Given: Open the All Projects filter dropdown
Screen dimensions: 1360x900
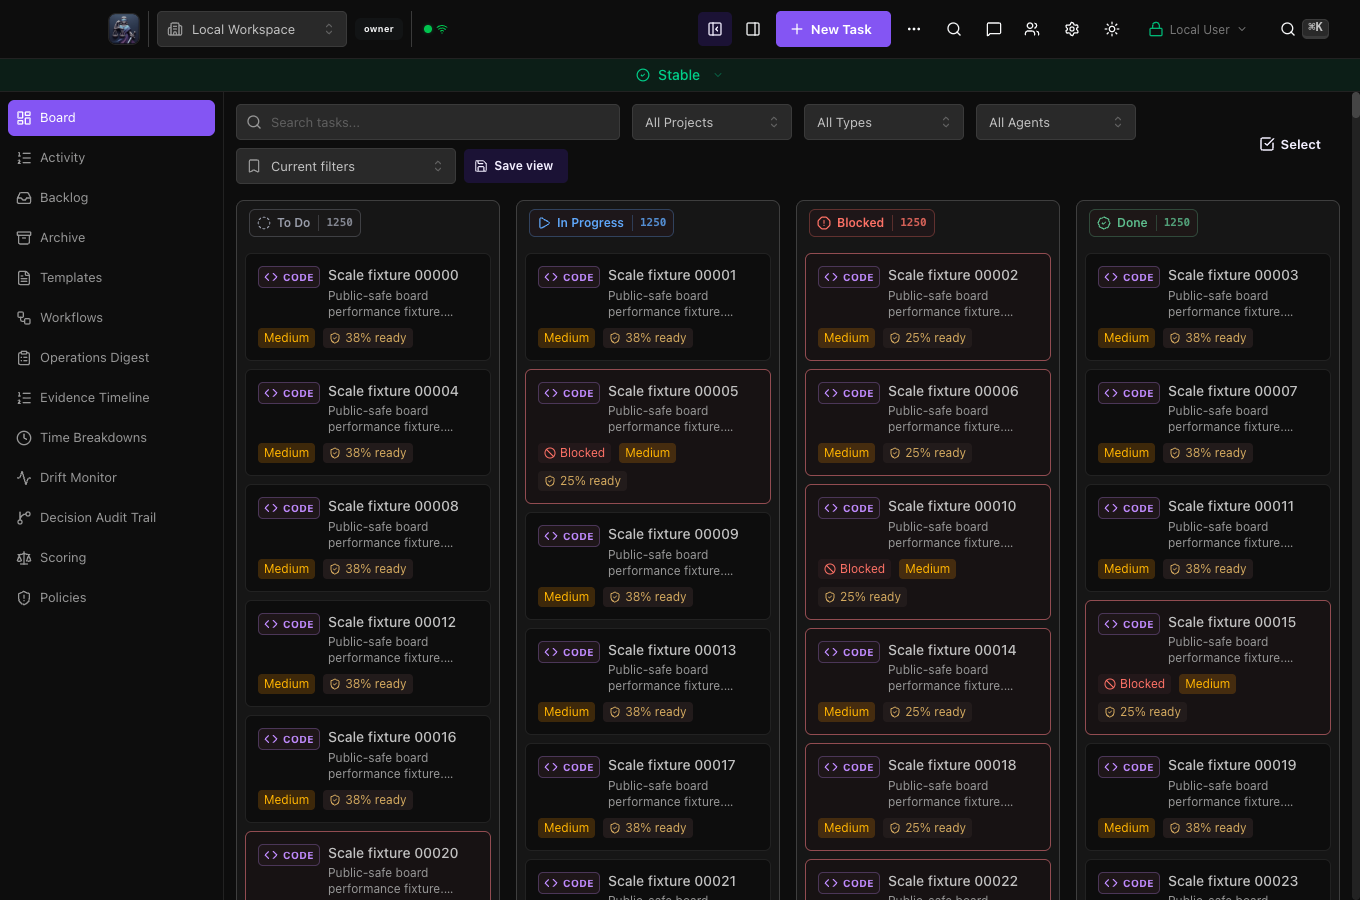Looking at the screenshot, I should point(712,122).
